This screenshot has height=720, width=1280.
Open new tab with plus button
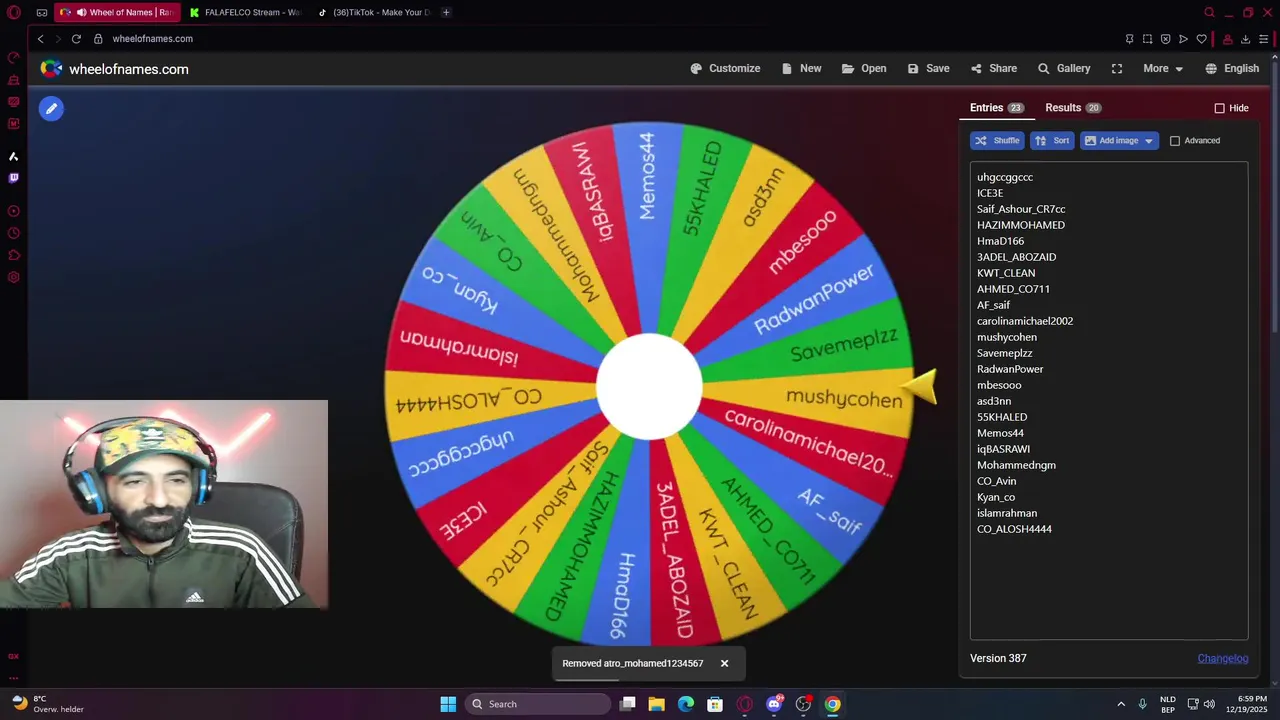pyautogui.click(x=446, y=13)
